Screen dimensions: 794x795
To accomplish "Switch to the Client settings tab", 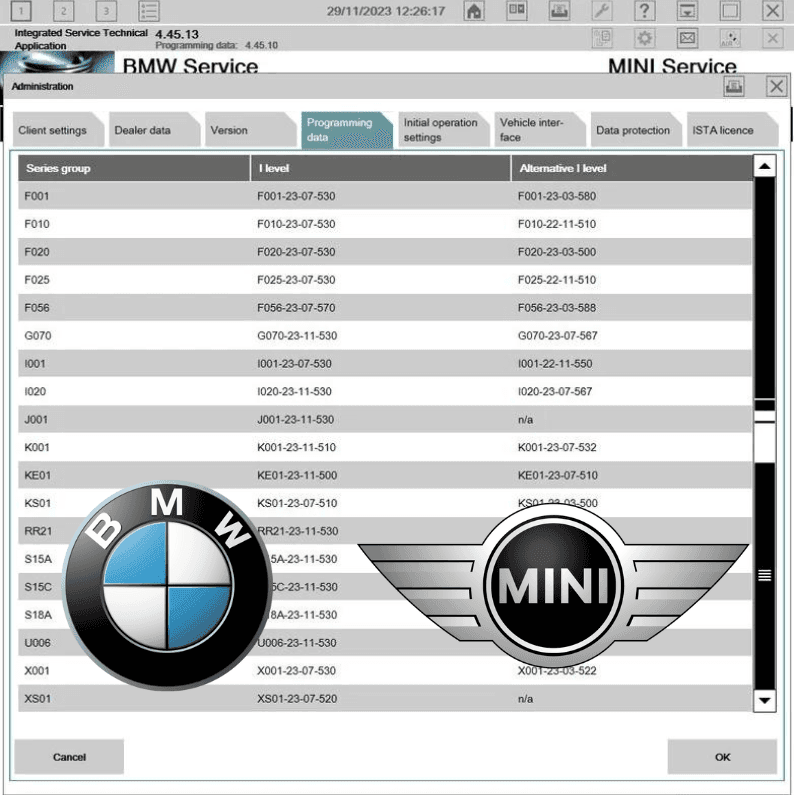I will (x=58, y=130).
